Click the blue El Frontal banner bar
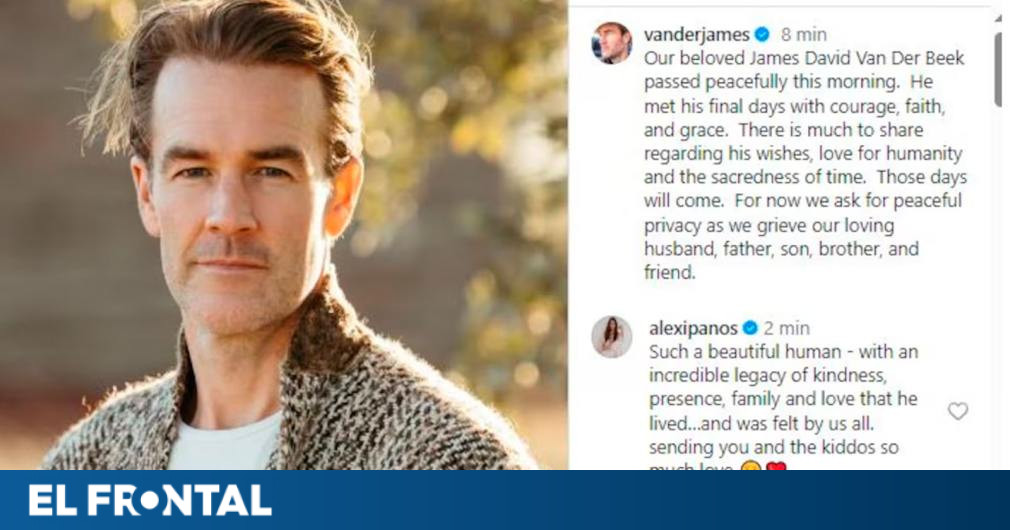The image size is (1010, 530). 505,500
